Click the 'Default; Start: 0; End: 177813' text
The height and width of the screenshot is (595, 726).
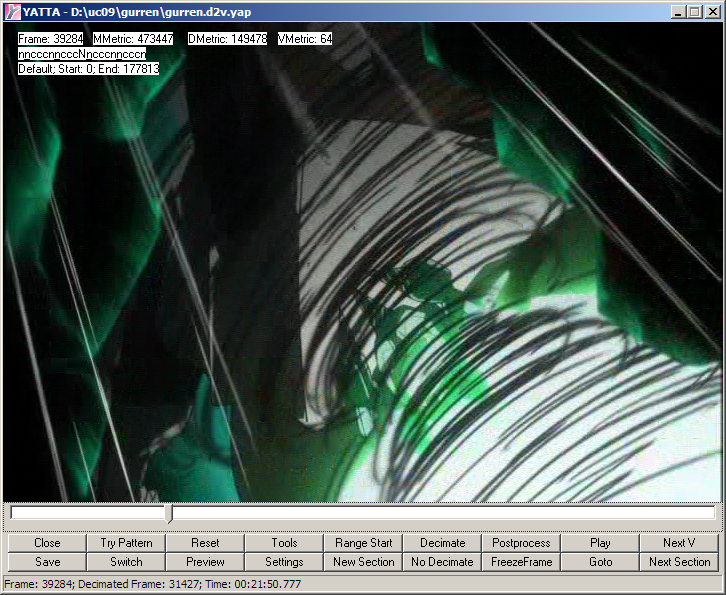(x=88, y=69)
